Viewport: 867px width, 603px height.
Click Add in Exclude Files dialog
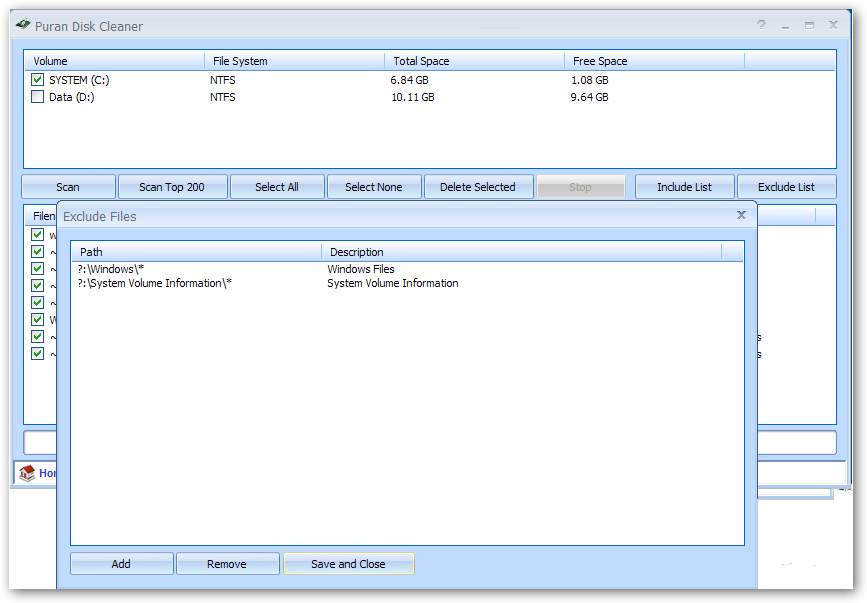click(121, 564)
